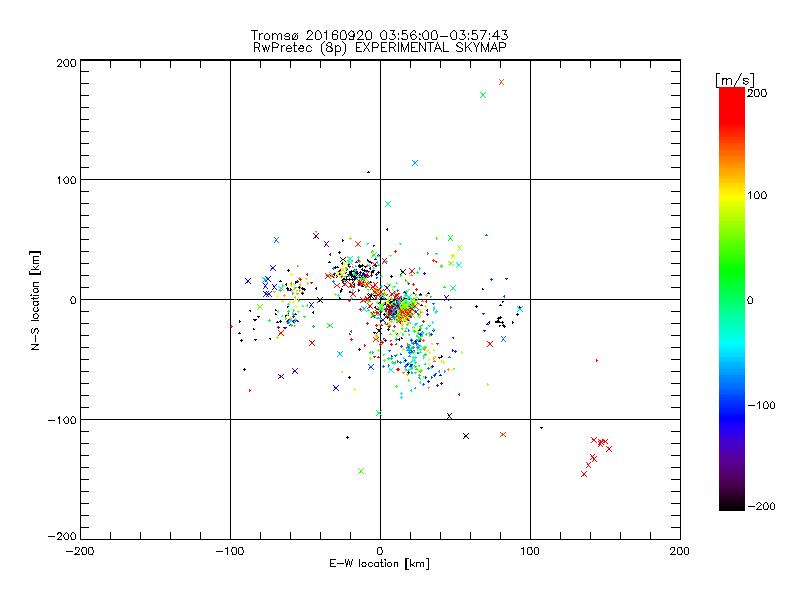Click the "N-S location [km]" axis label

tap(35, 300)
